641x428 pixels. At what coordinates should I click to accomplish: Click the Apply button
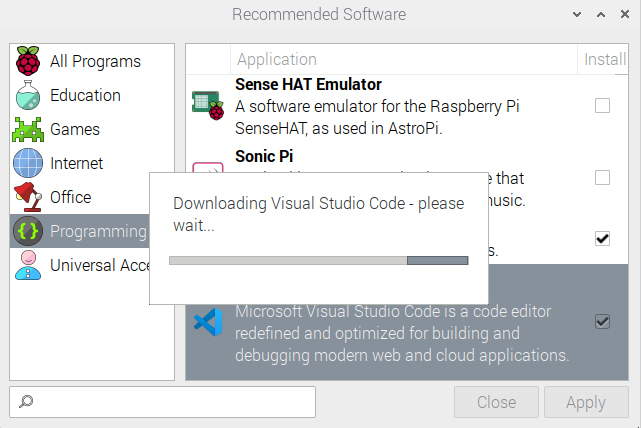click(x=586, y=402)
